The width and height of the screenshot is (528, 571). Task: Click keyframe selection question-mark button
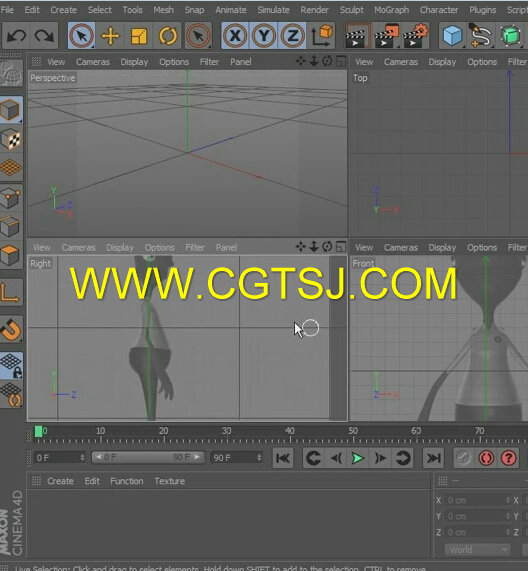click(x=509, y=458)
